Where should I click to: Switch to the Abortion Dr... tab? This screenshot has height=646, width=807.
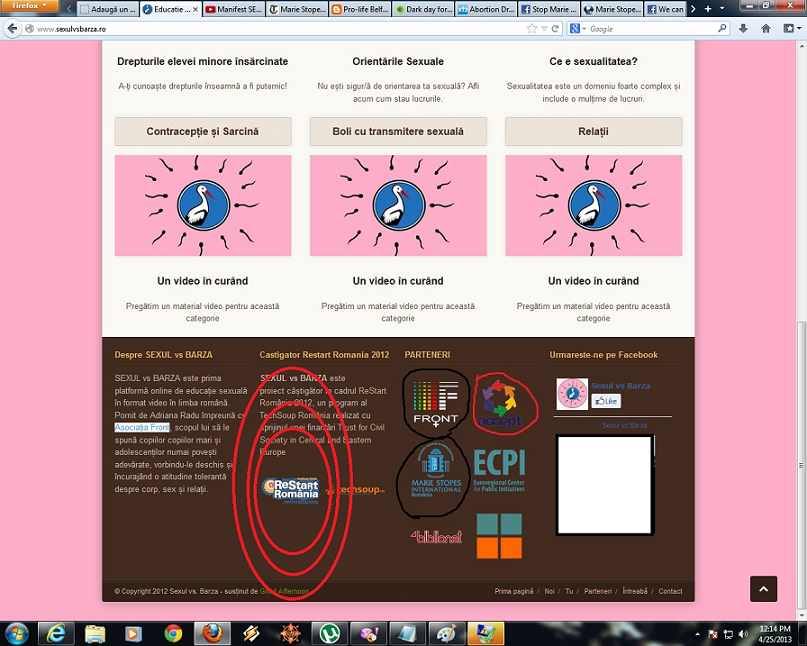[485, 10]
